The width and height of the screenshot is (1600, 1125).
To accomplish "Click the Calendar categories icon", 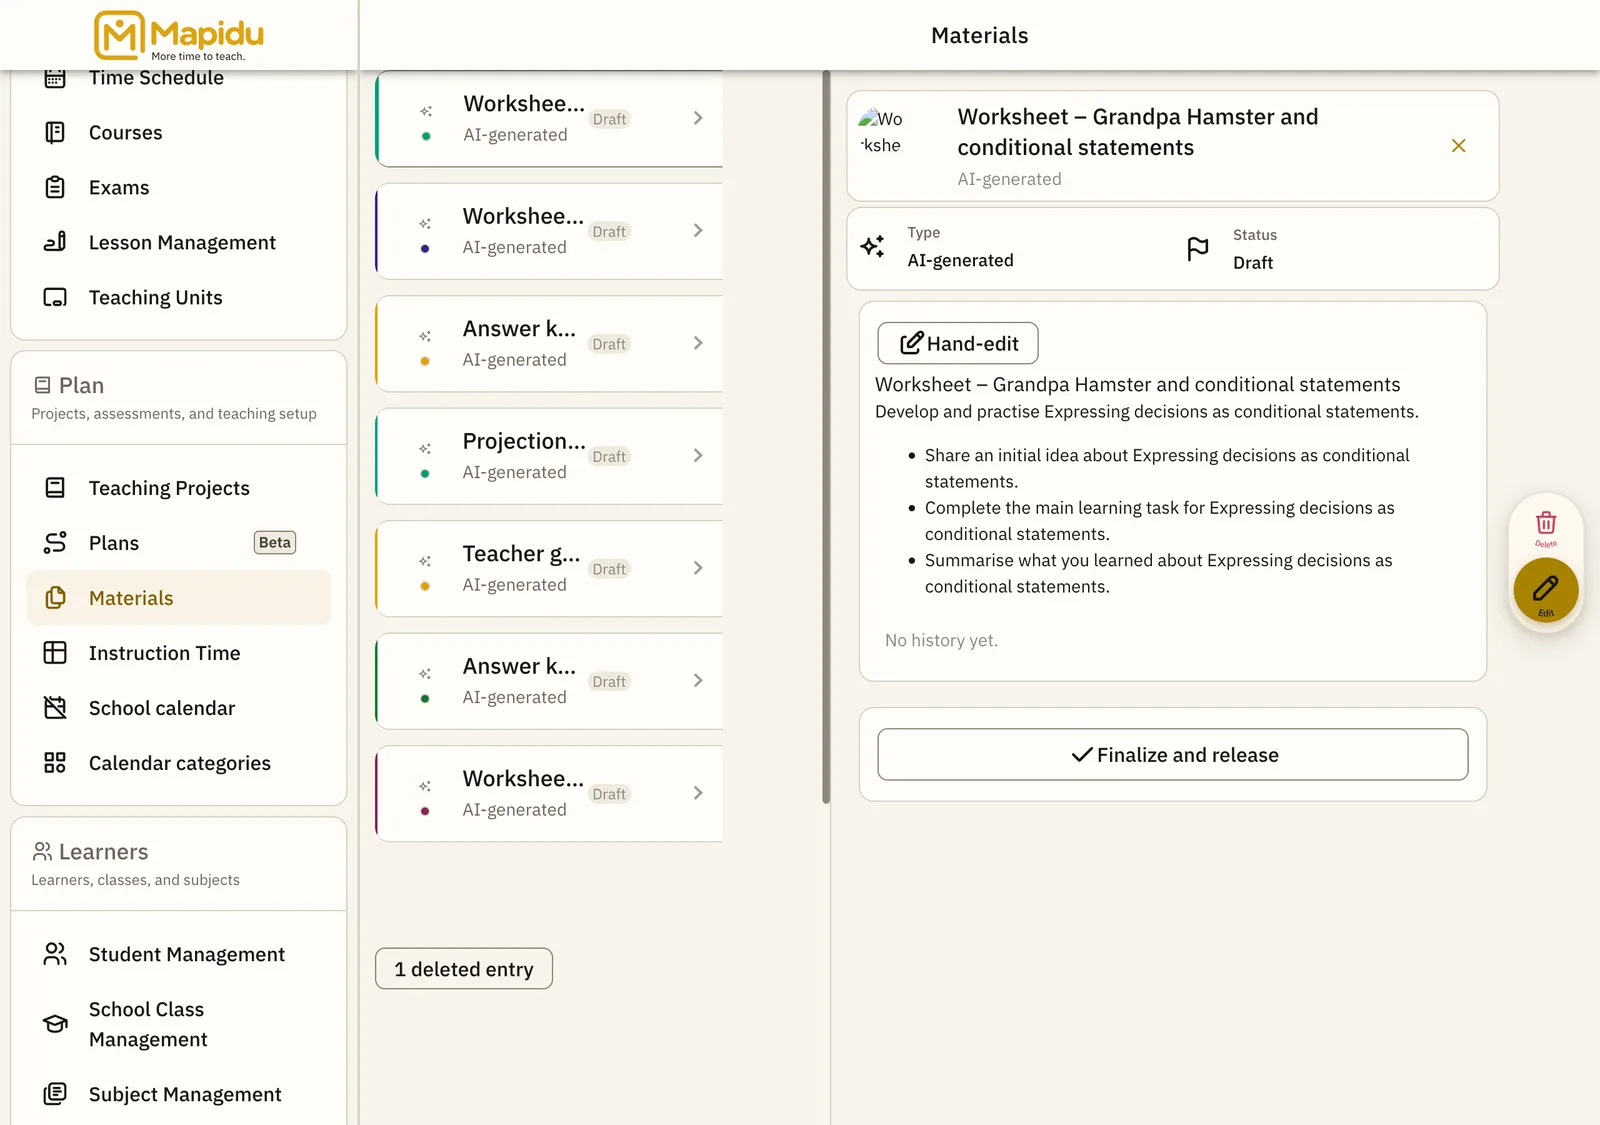I will pos(55,763).
